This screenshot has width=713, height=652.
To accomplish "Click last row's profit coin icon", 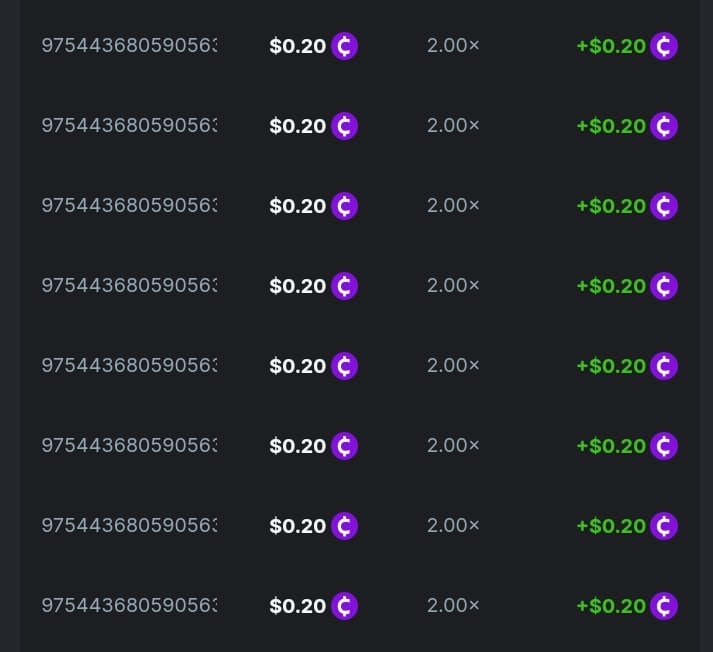I will coord(663,606).
